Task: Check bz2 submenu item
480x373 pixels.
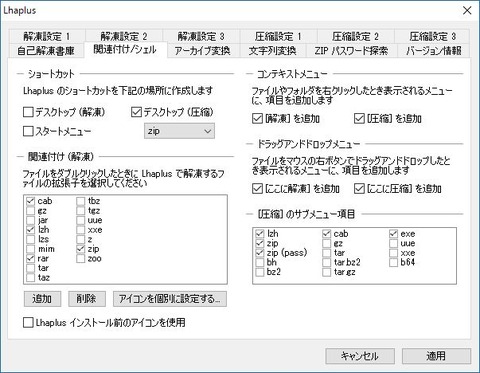Action: pos(260,272)
